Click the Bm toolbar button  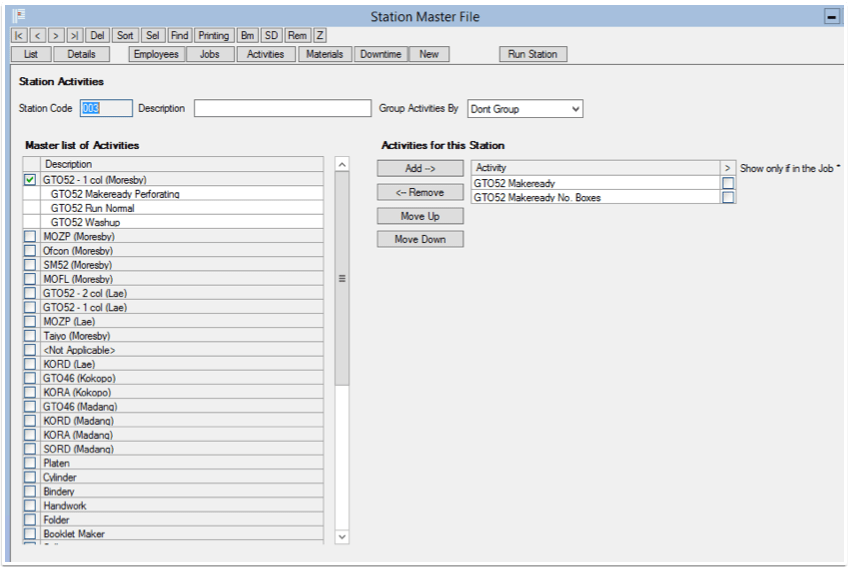(247, 36)
